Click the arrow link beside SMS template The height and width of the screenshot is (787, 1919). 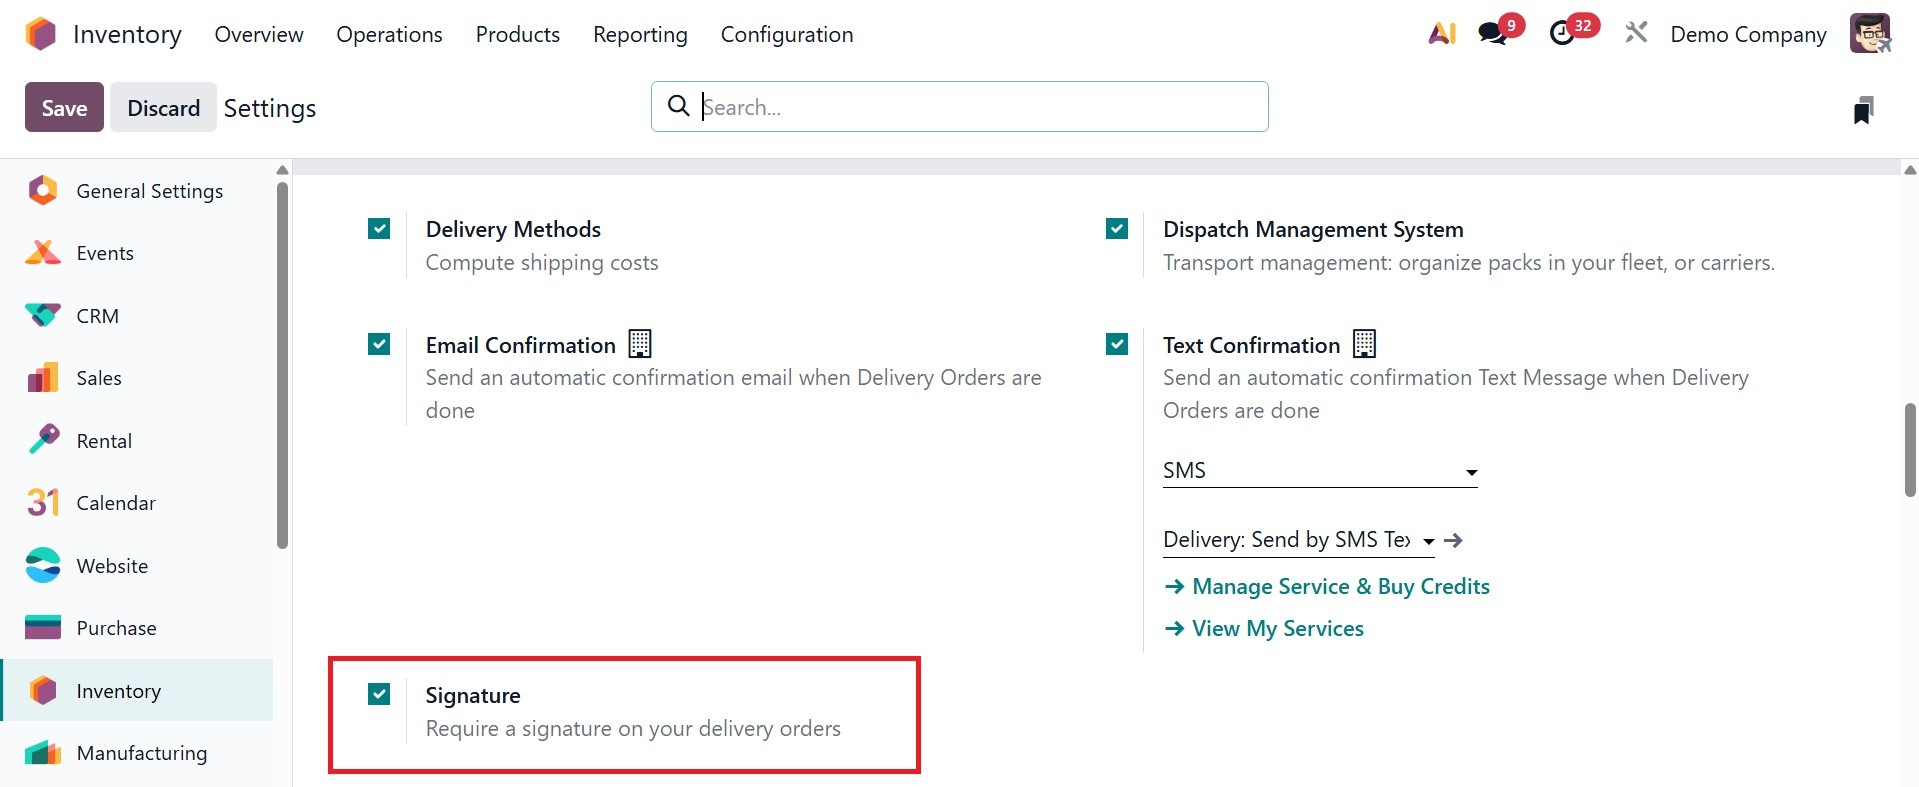1454,540
